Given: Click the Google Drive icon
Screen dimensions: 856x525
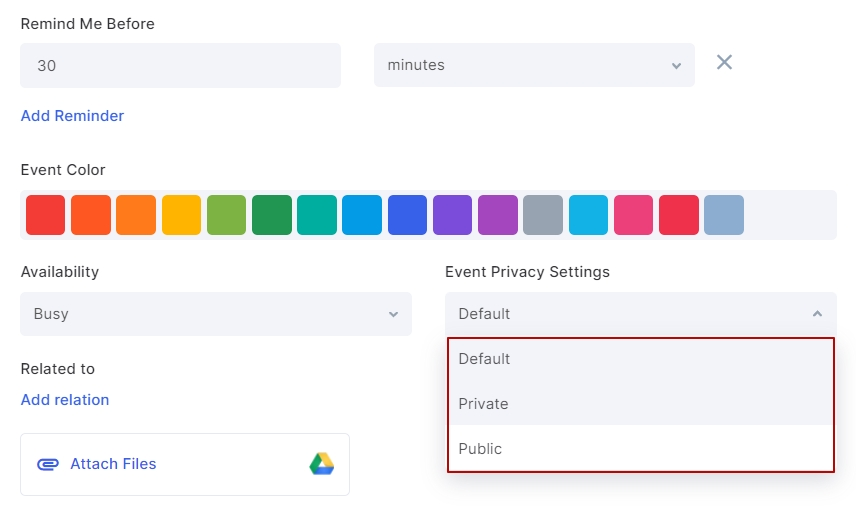Looking at the screenshot, I should [x=322, y=464].
